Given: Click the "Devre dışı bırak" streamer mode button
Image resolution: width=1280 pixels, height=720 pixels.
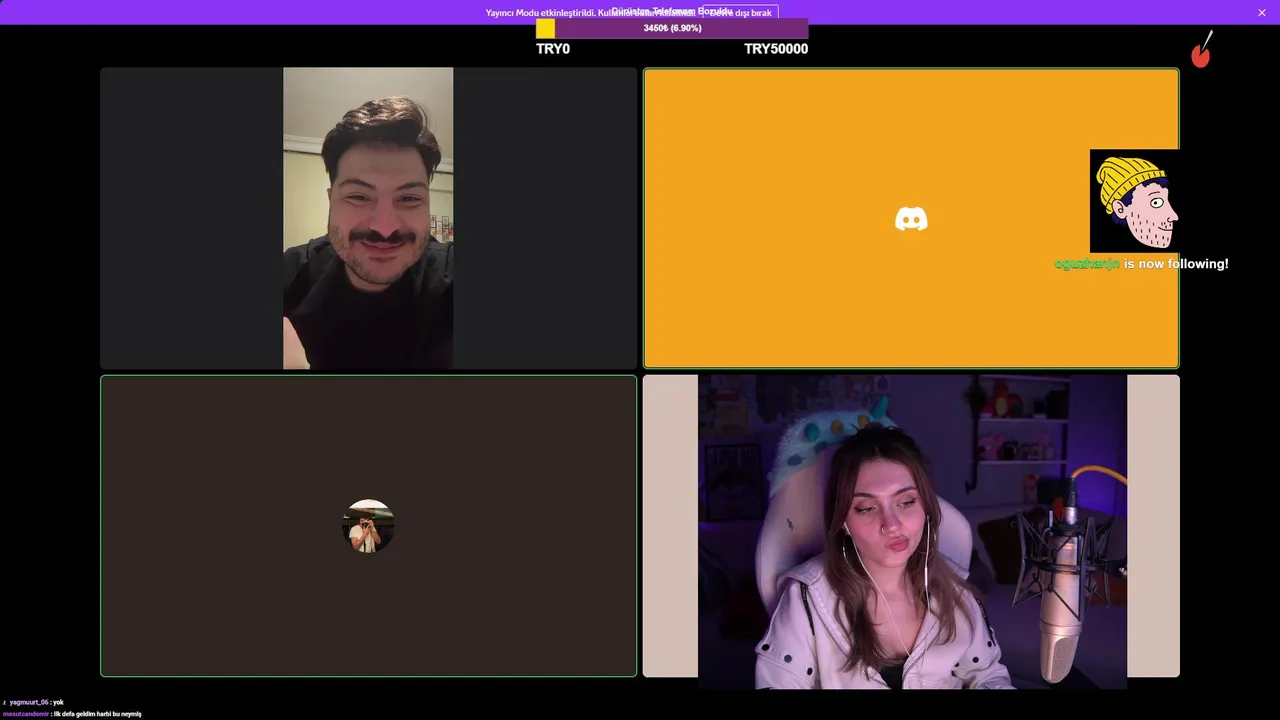Looking at the screenshot, I should [738, 13].
